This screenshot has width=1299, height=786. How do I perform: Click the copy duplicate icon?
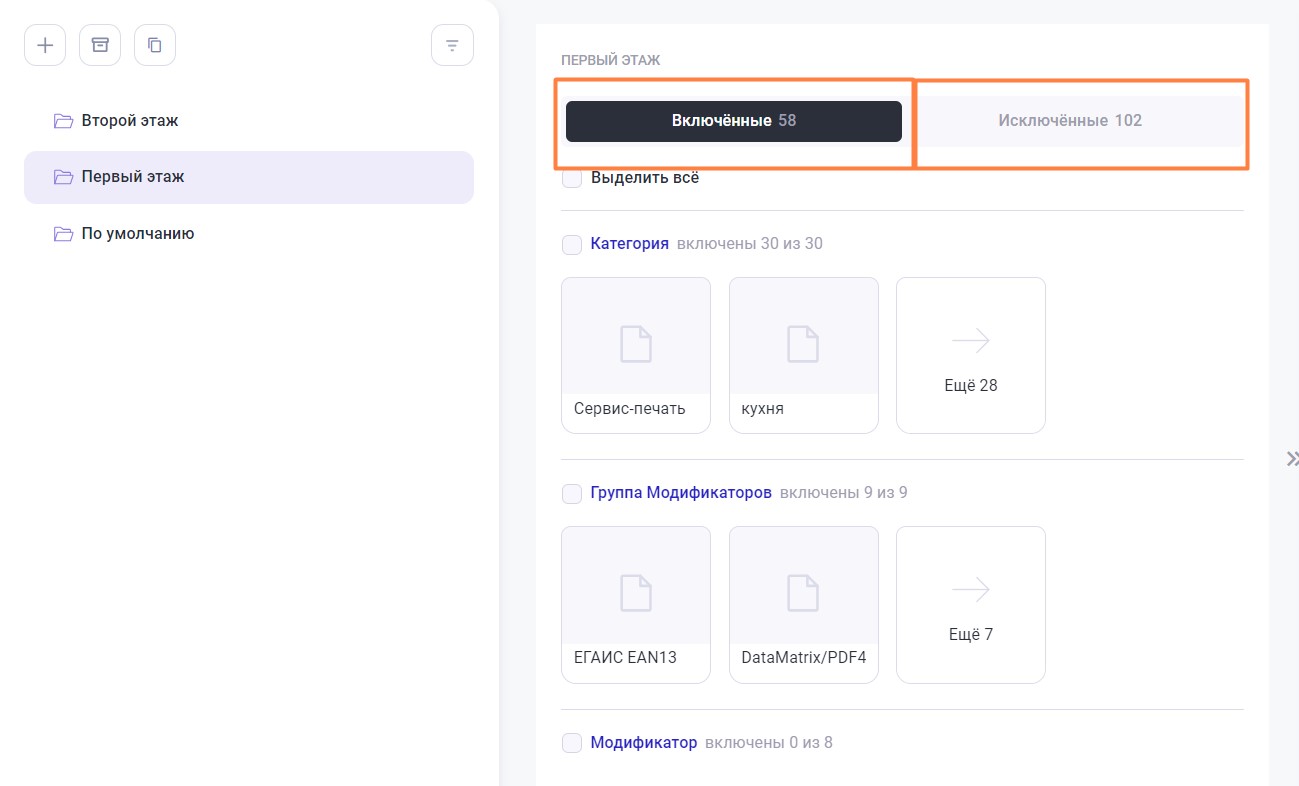(x=155, y=45)
